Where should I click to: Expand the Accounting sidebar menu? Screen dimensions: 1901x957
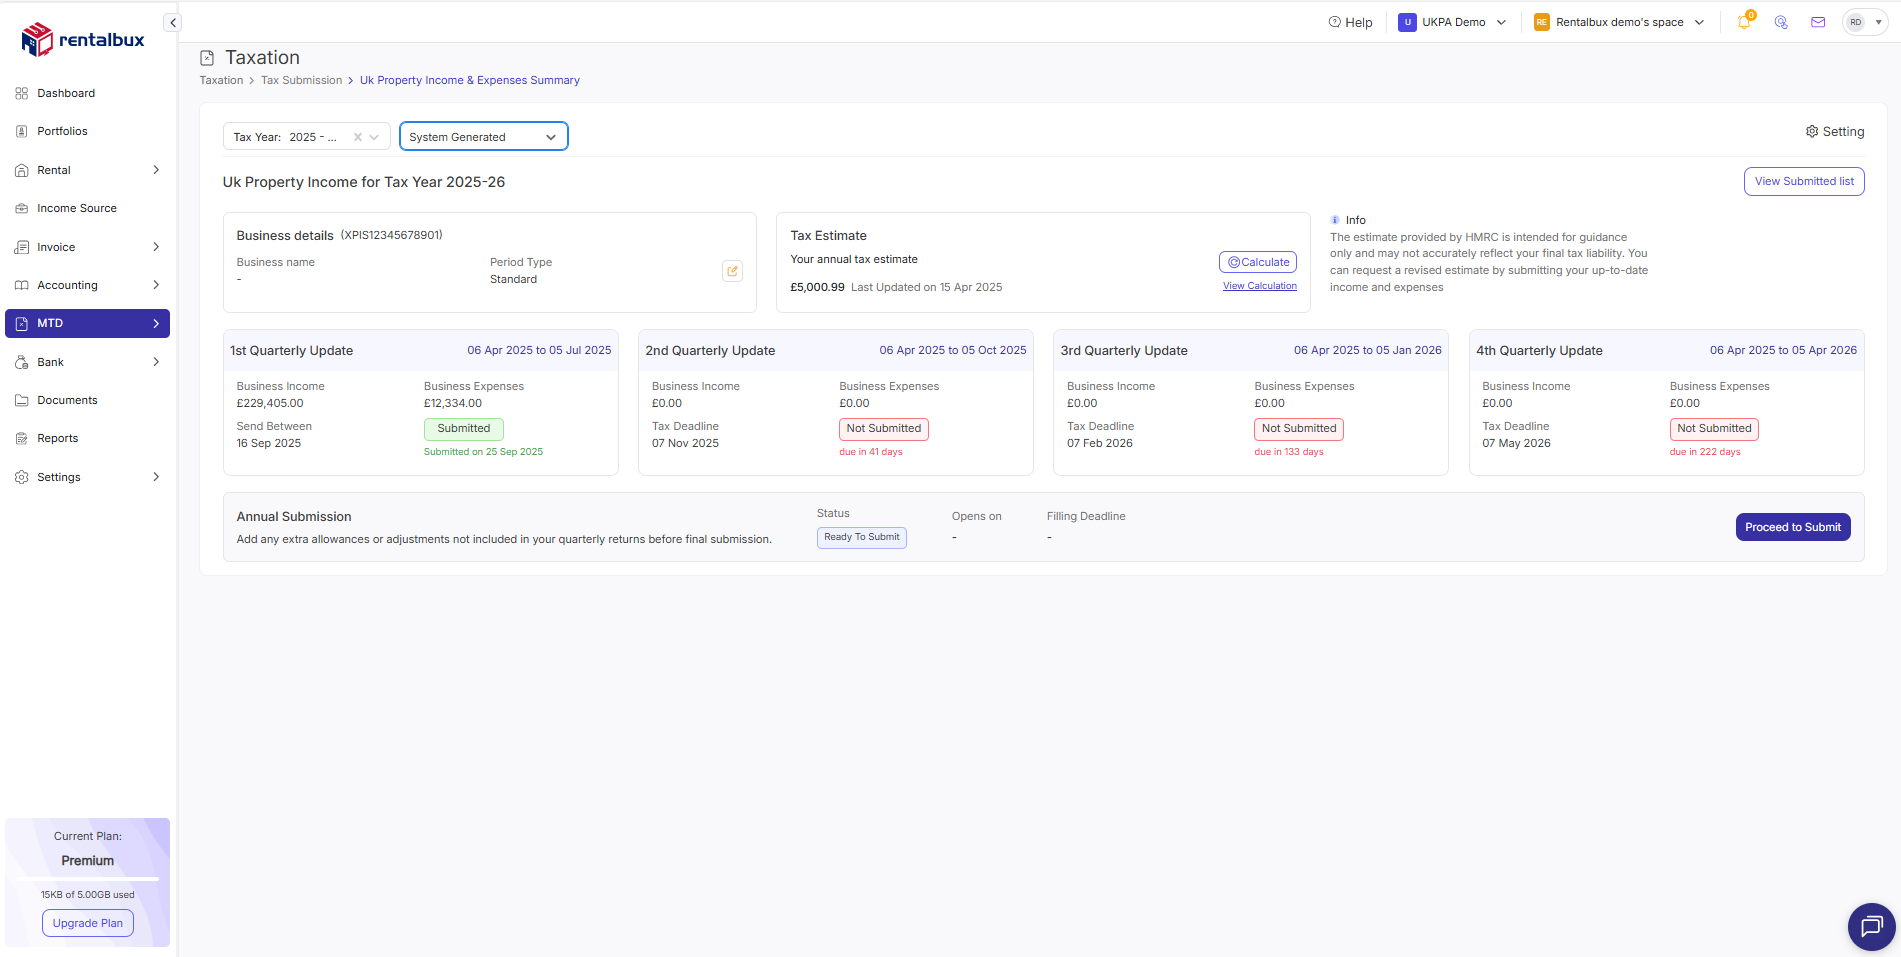[87, 285]
